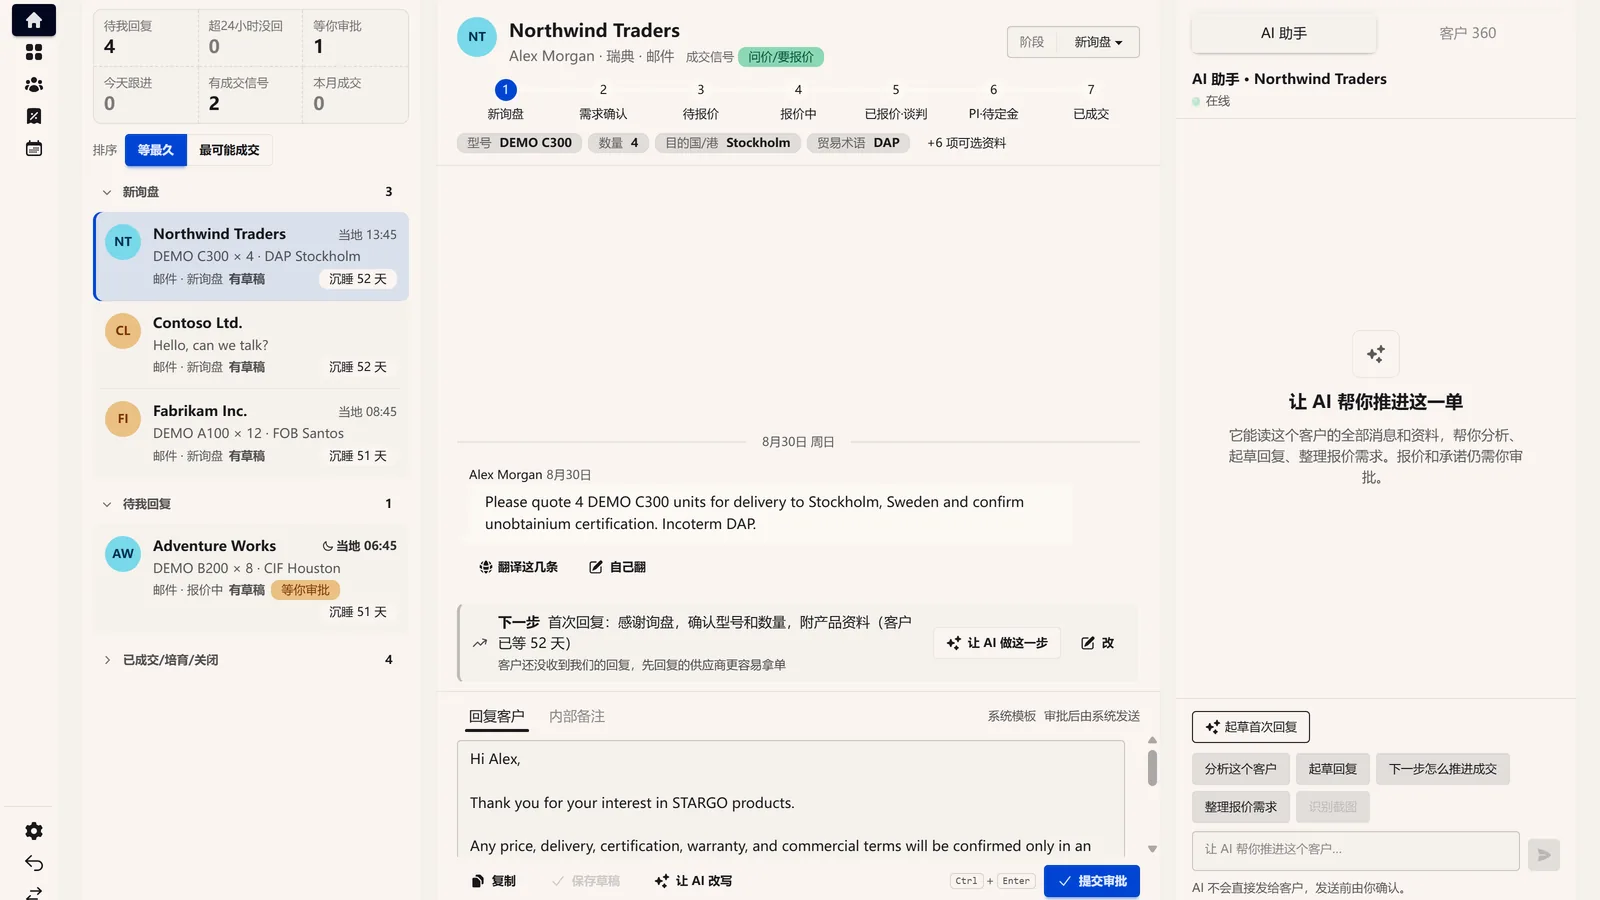Click the 分析这个客户 button
The width and height of the screenshot is (1600, 900).
[x=1240, y=769]
